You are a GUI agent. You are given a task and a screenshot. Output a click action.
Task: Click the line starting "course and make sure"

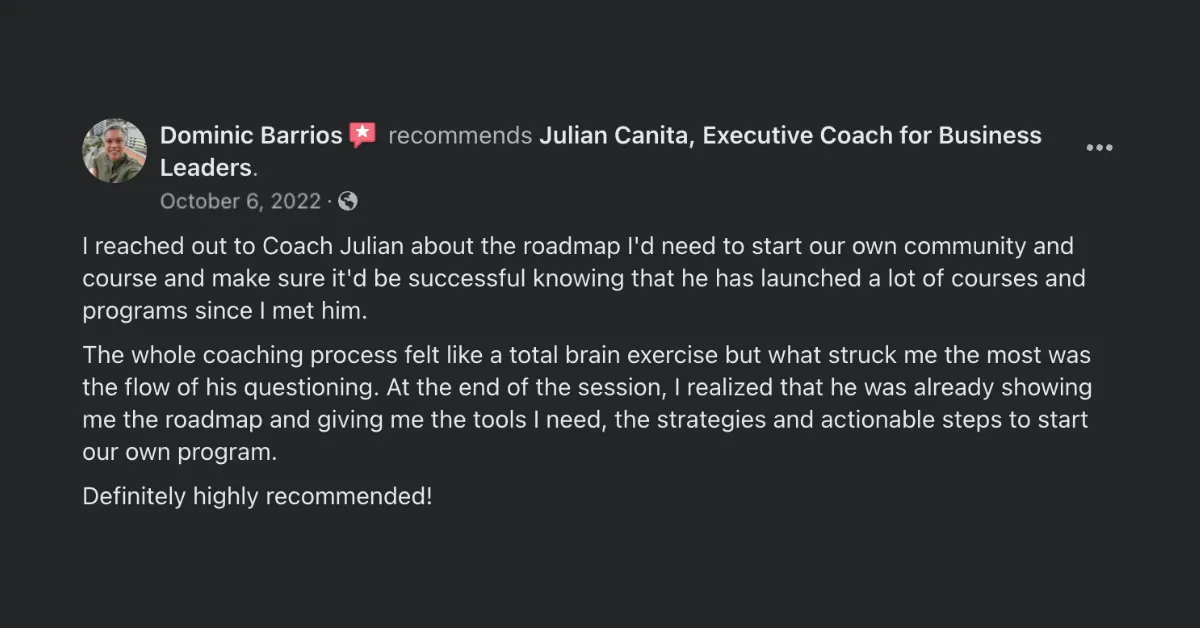click(583, 279)
